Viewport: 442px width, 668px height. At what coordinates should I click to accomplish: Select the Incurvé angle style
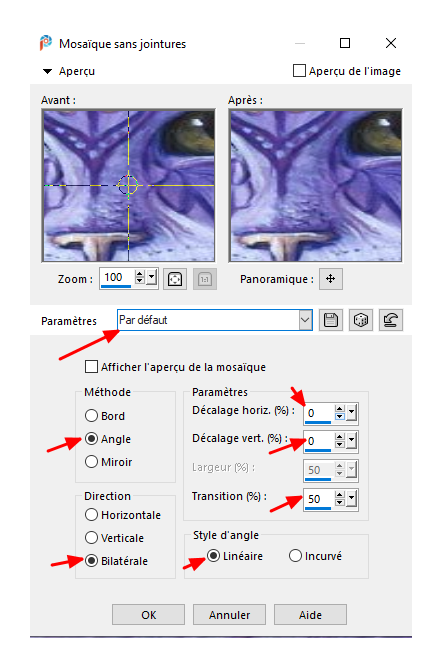(295, 556)
